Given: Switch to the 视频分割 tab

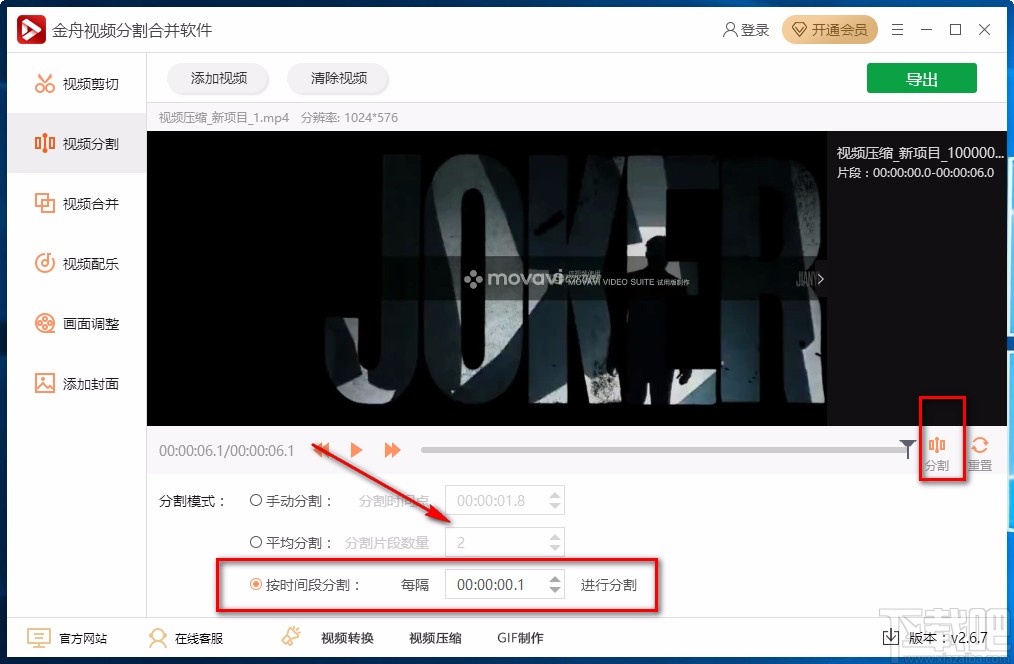Looking at the screenshot, I should tap(77, 143).
